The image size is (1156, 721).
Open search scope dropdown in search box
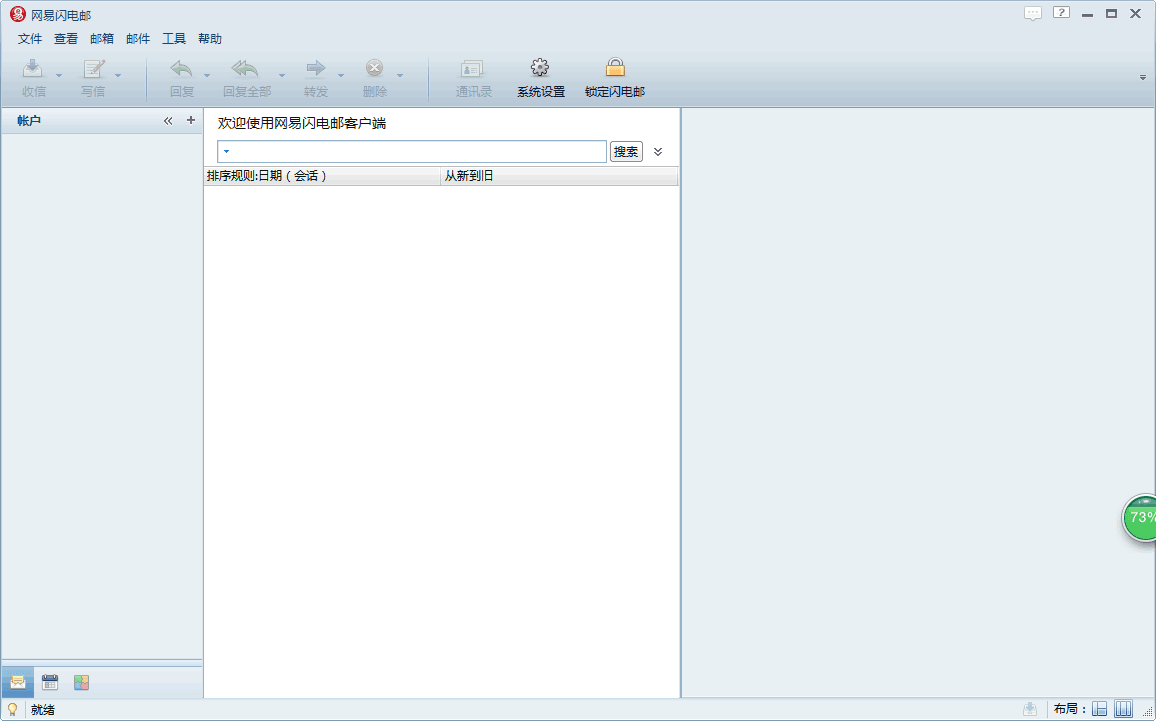226,152
